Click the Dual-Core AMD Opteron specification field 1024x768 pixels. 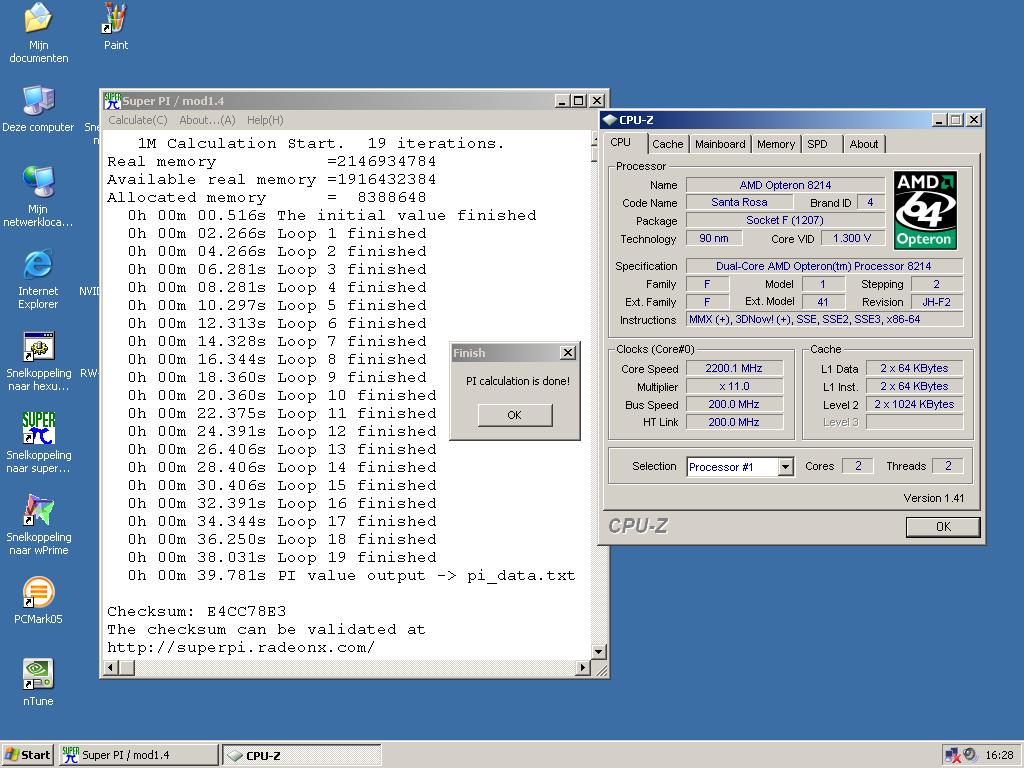(x=824, y=266)
